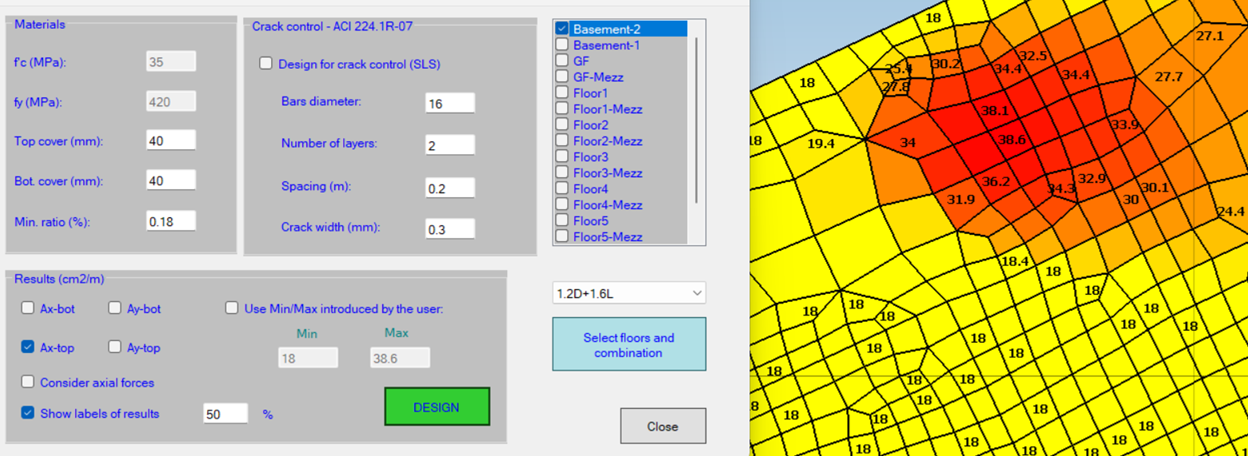Open the 1.2D+1.6L load combination dropdown
The height and width of the screenshot is (456, 1248).
coord(629,293)
